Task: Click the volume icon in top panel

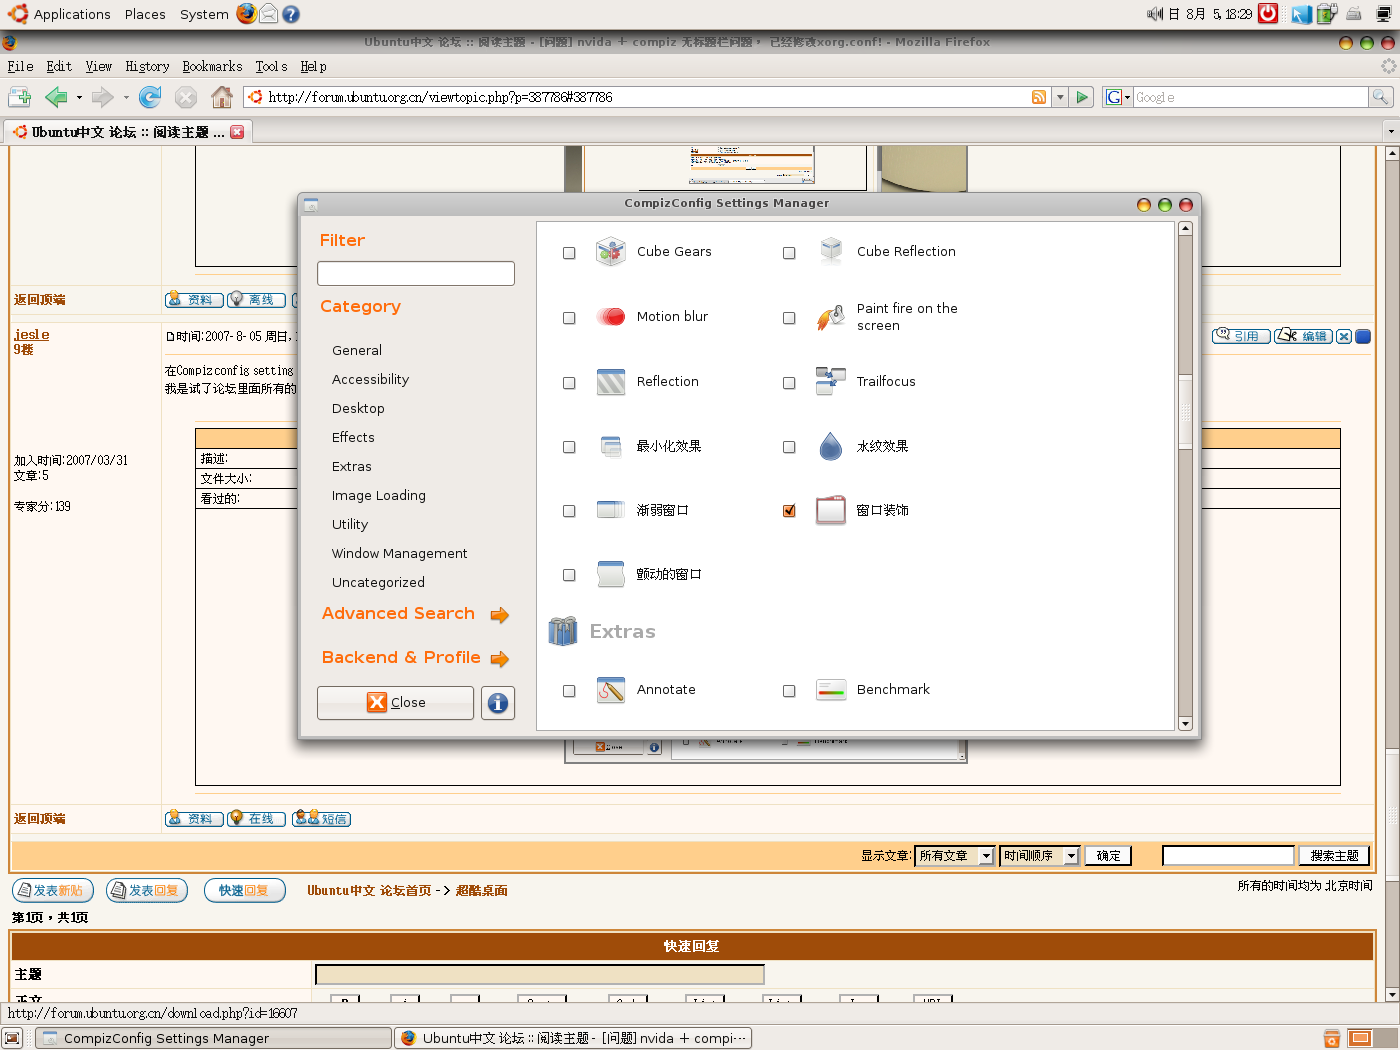Action: click(x=1155, y=13)
